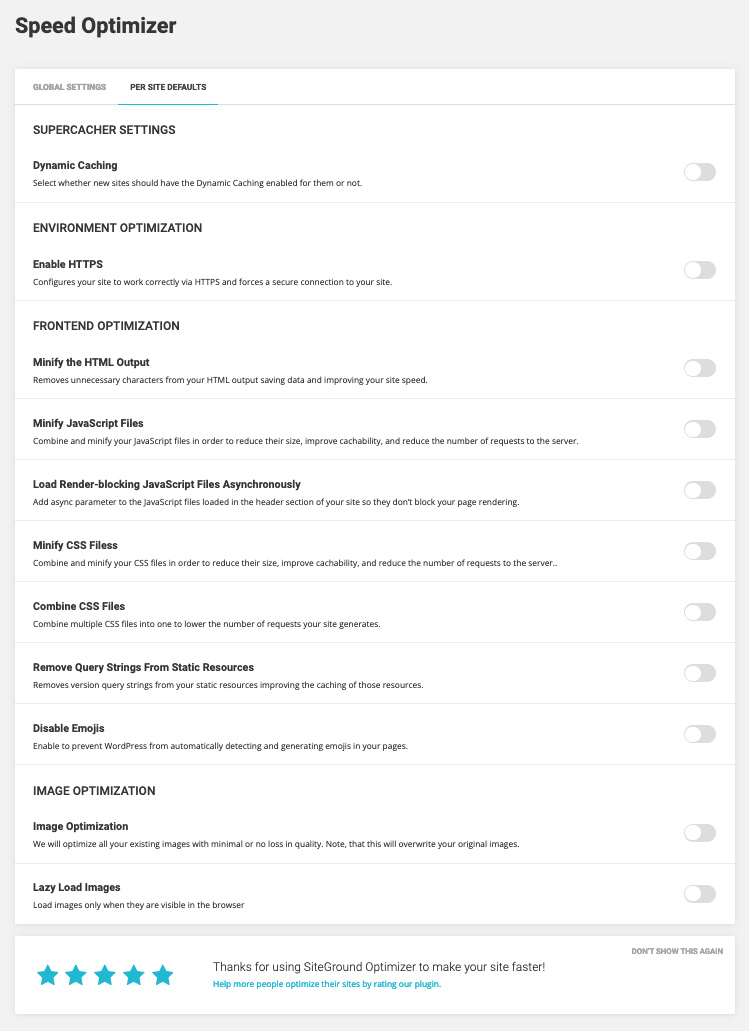Dismiss banner with Don't Show This Again
Viewport: 749px width, 1031px height.
[677, 951]
